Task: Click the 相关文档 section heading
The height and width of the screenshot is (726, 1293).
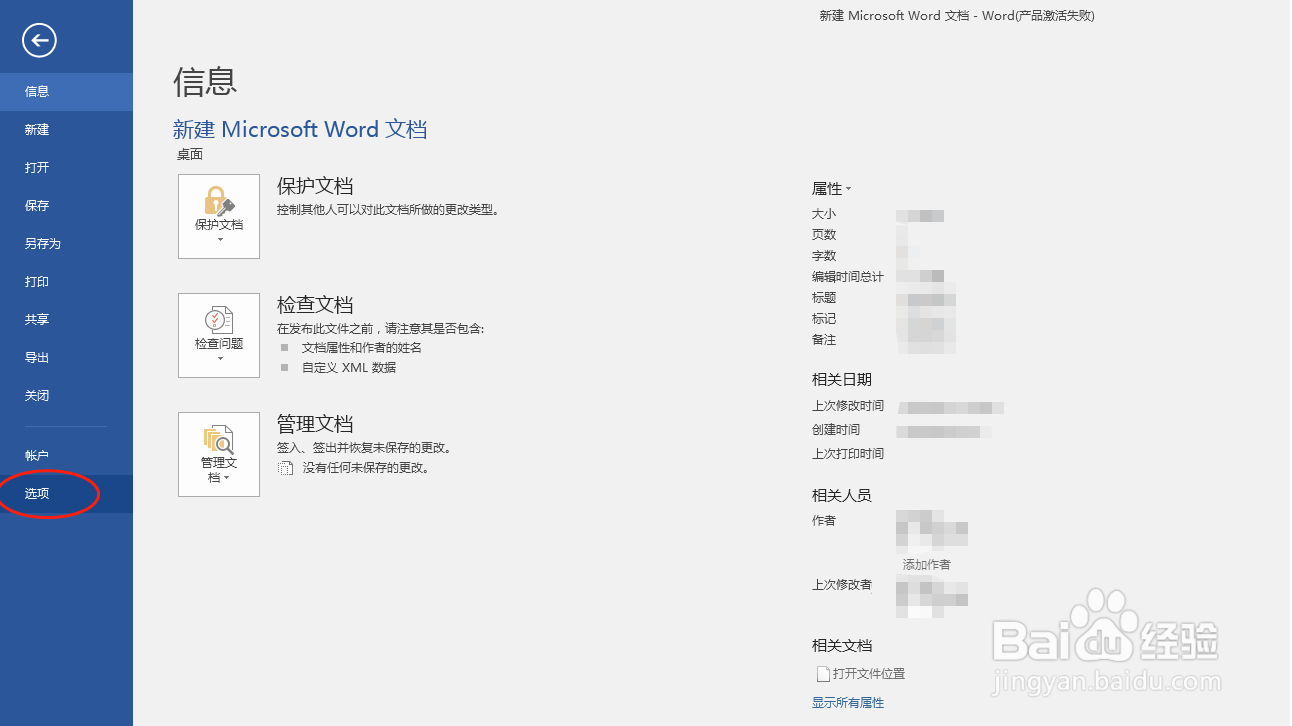Action: 842,646
